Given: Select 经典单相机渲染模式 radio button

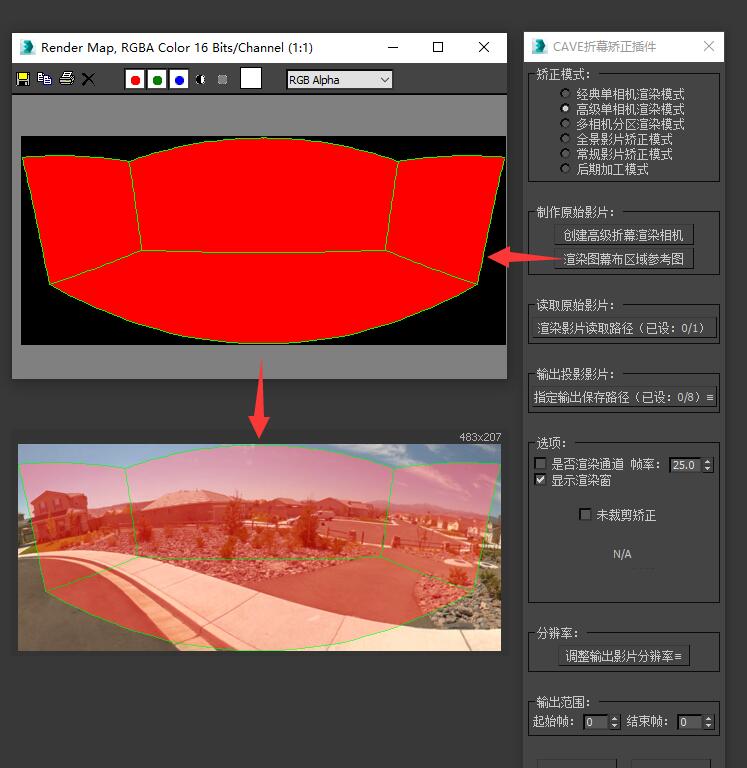Looking at the screenshot, I should tap(566, 94).
